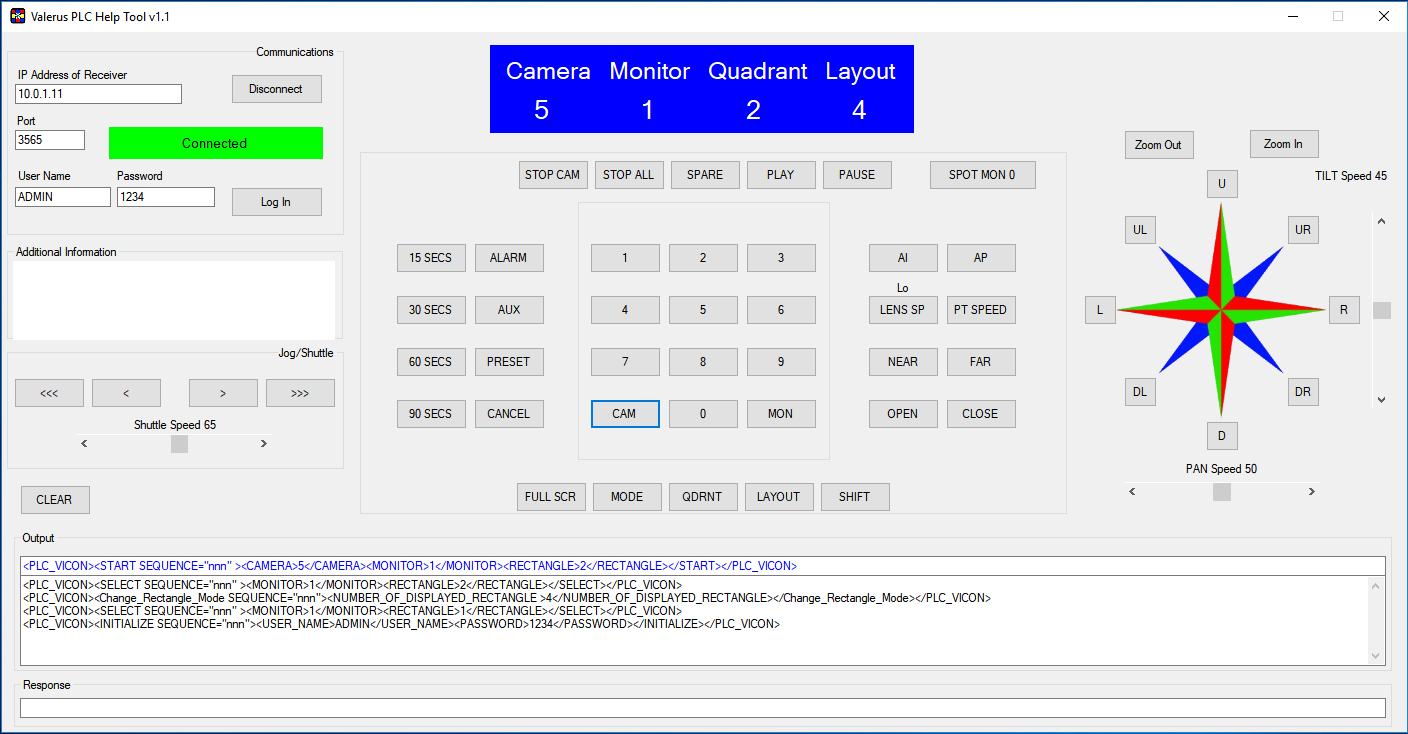Click fast forward >>> jog button
Viewport: 1408px width, 734px height.
click(x=300, y=393)
